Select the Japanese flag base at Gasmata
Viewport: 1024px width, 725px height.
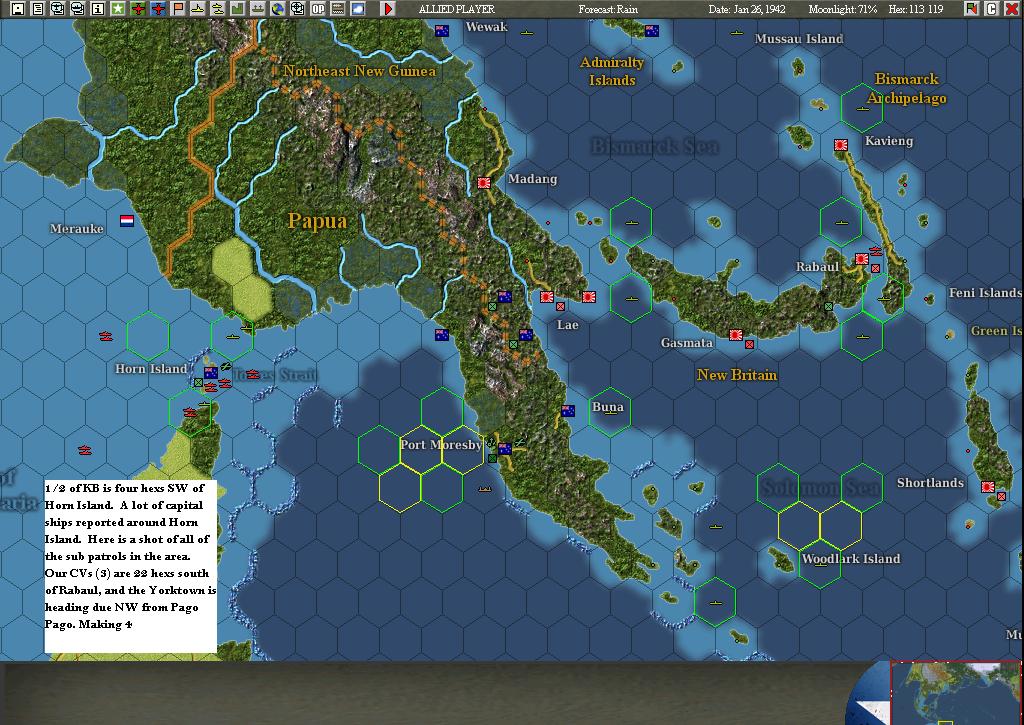point(736,335)
